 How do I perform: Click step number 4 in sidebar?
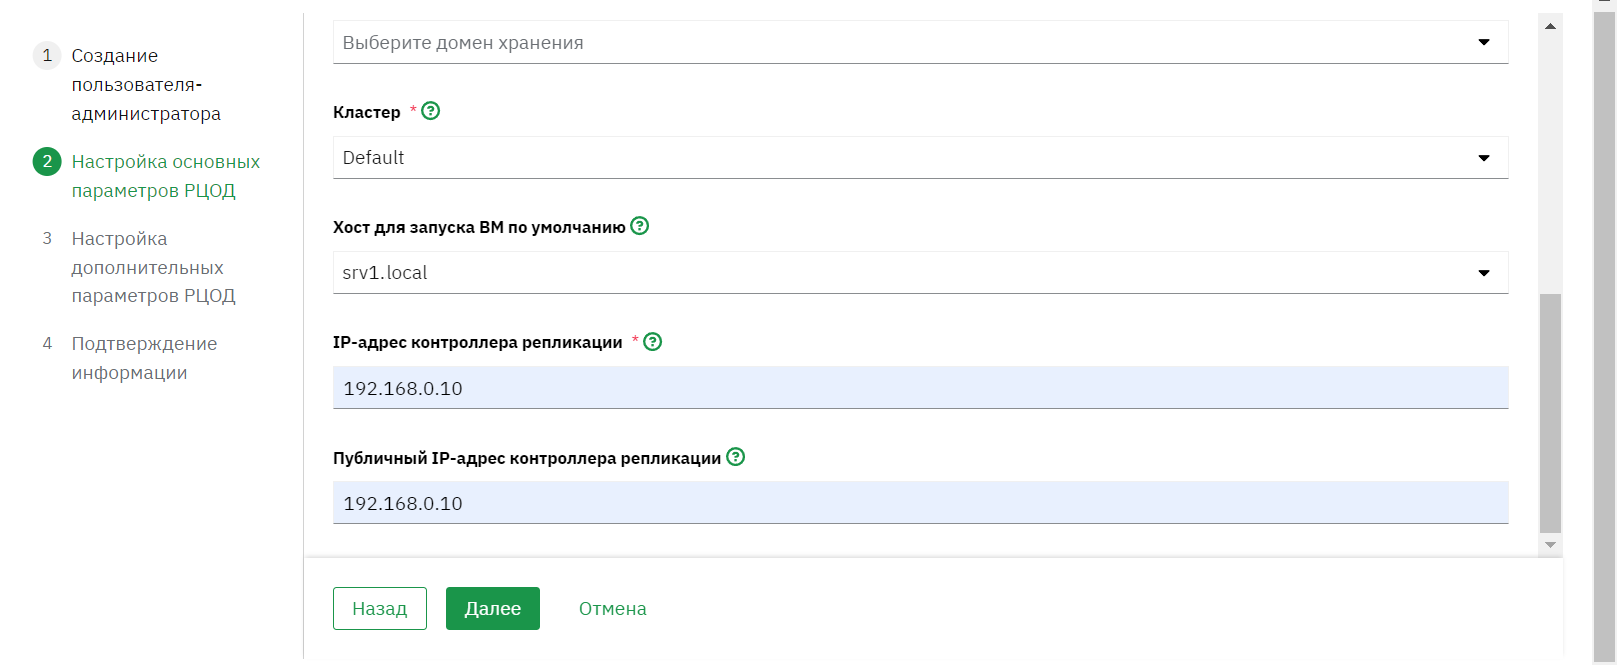coord(47,343)
